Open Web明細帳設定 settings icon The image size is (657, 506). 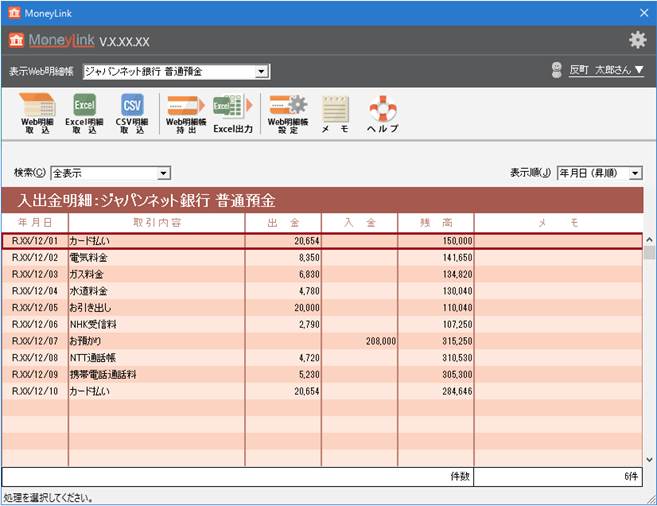288,113
